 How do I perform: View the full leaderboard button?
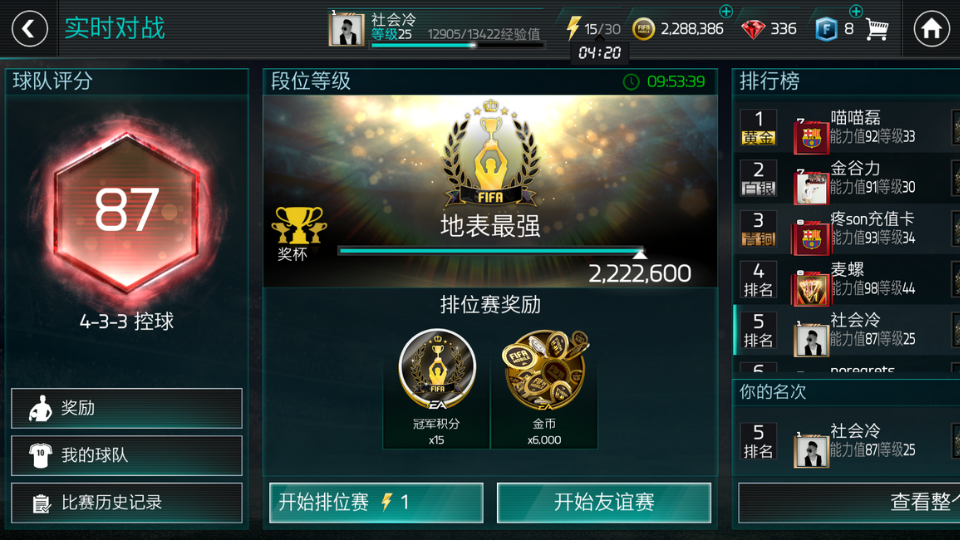point(849,503)
